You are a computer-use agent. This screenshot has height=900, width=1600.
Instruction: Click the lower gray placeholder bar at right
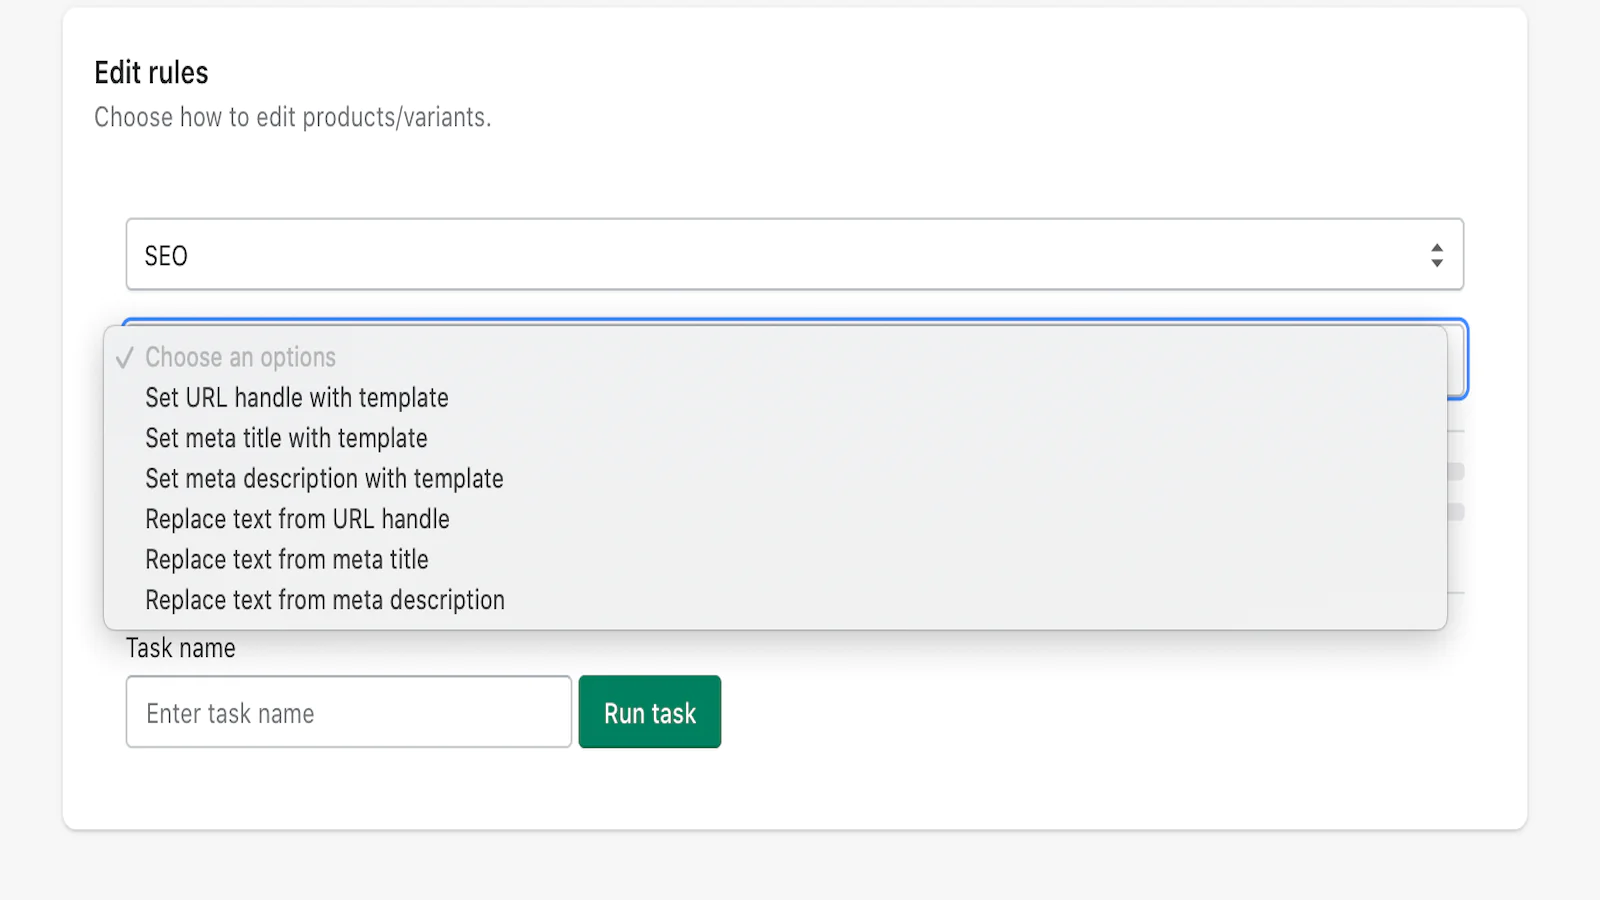[x=1456, y=512]
